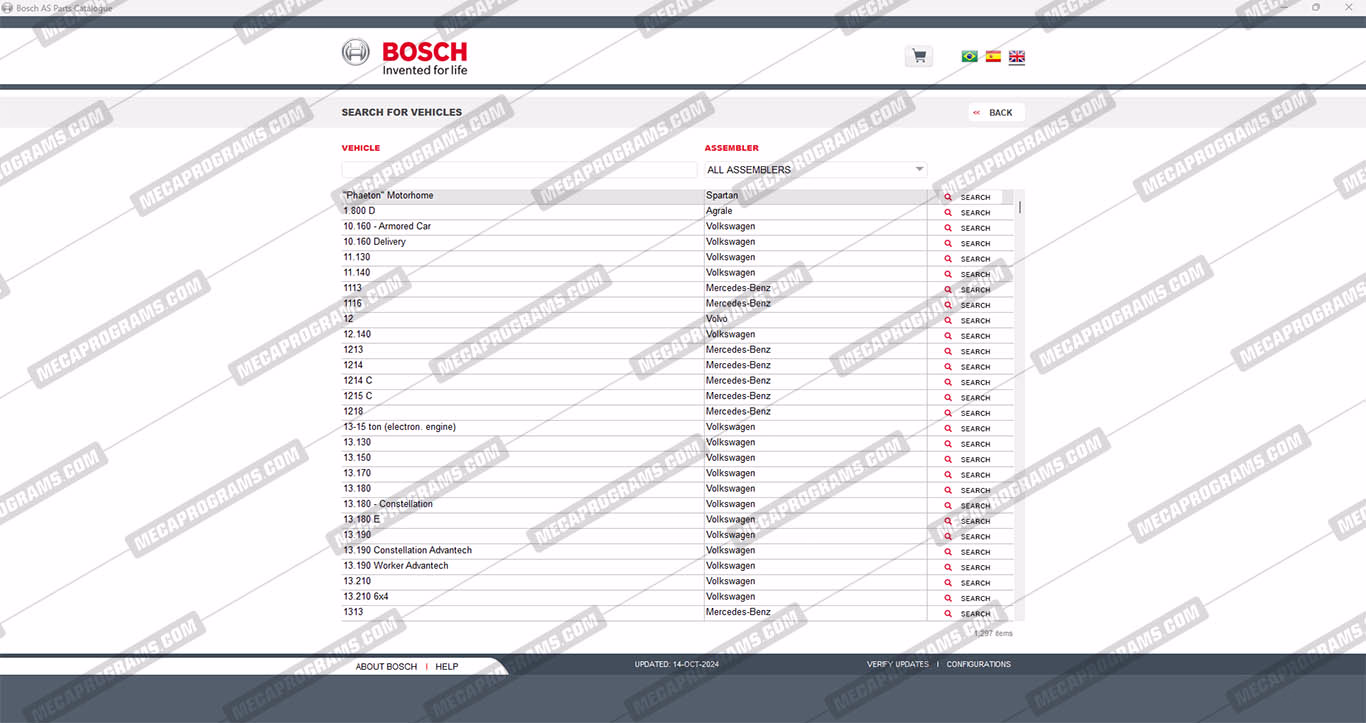Click magnifier icon for 13.170
The image size is (1366, 723).
click(x=948, y=475)
